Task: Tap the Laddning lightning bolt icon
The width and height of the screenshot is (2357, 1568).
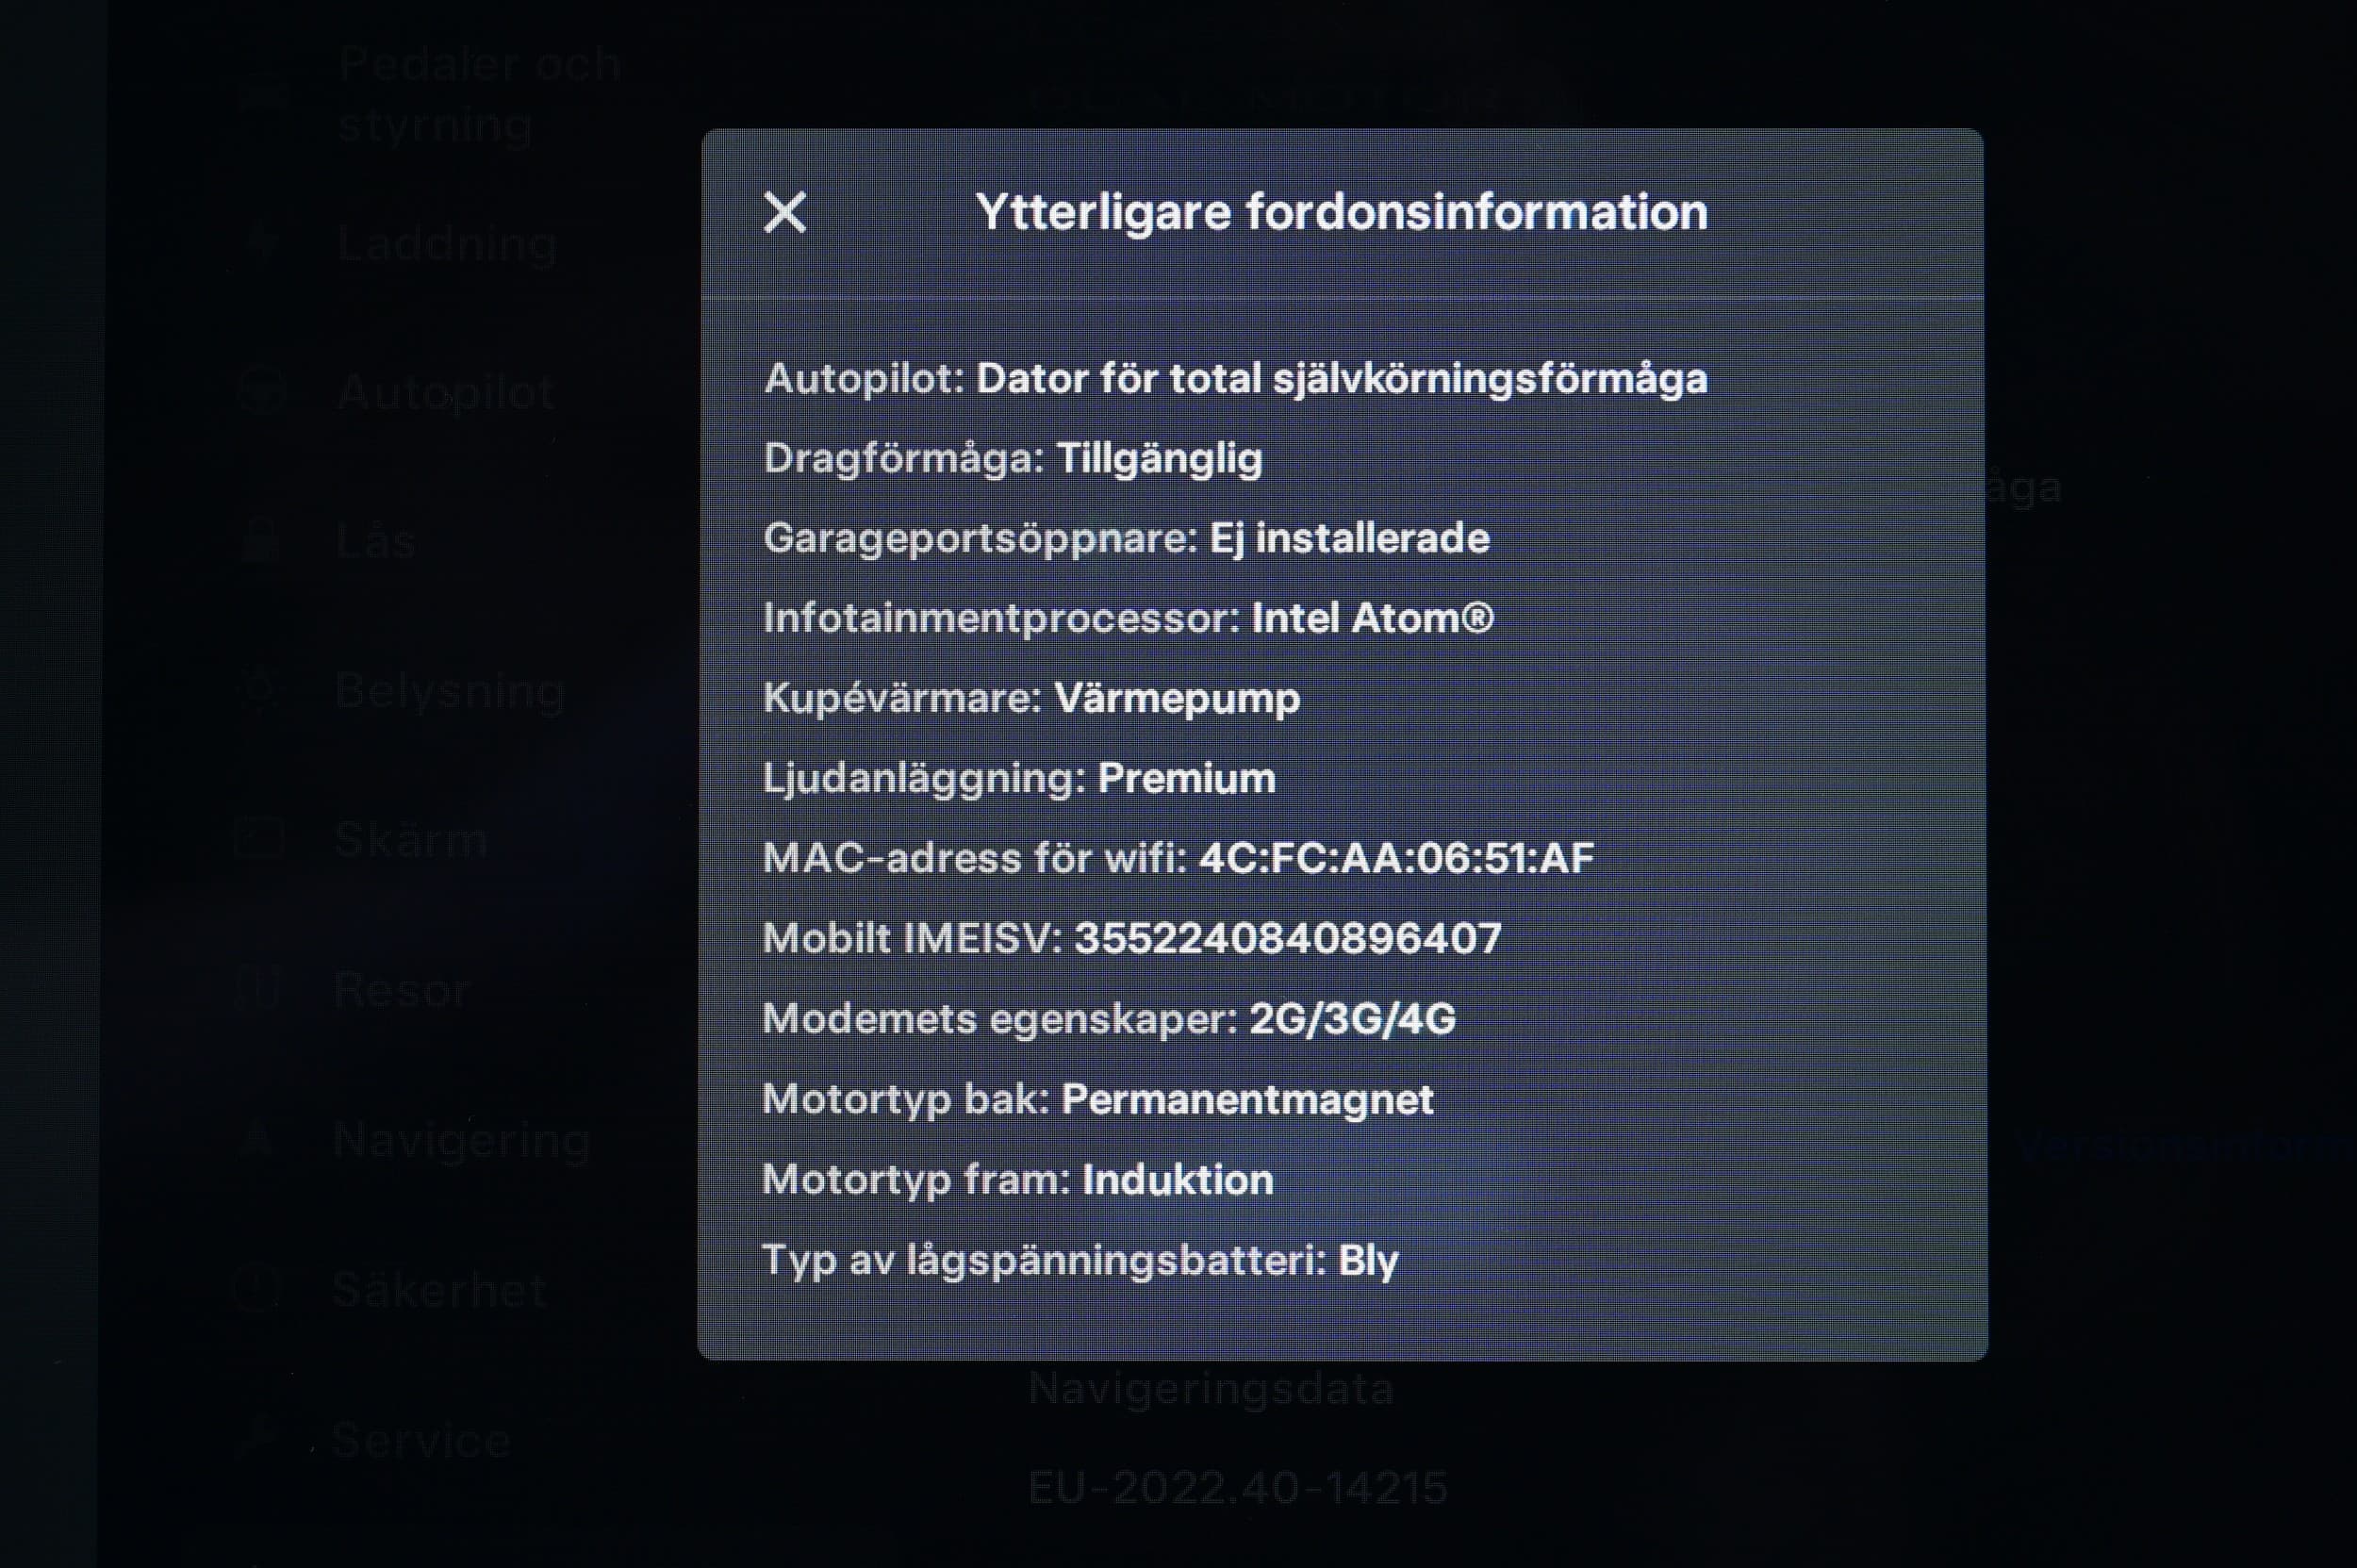Action: [262, 243]
